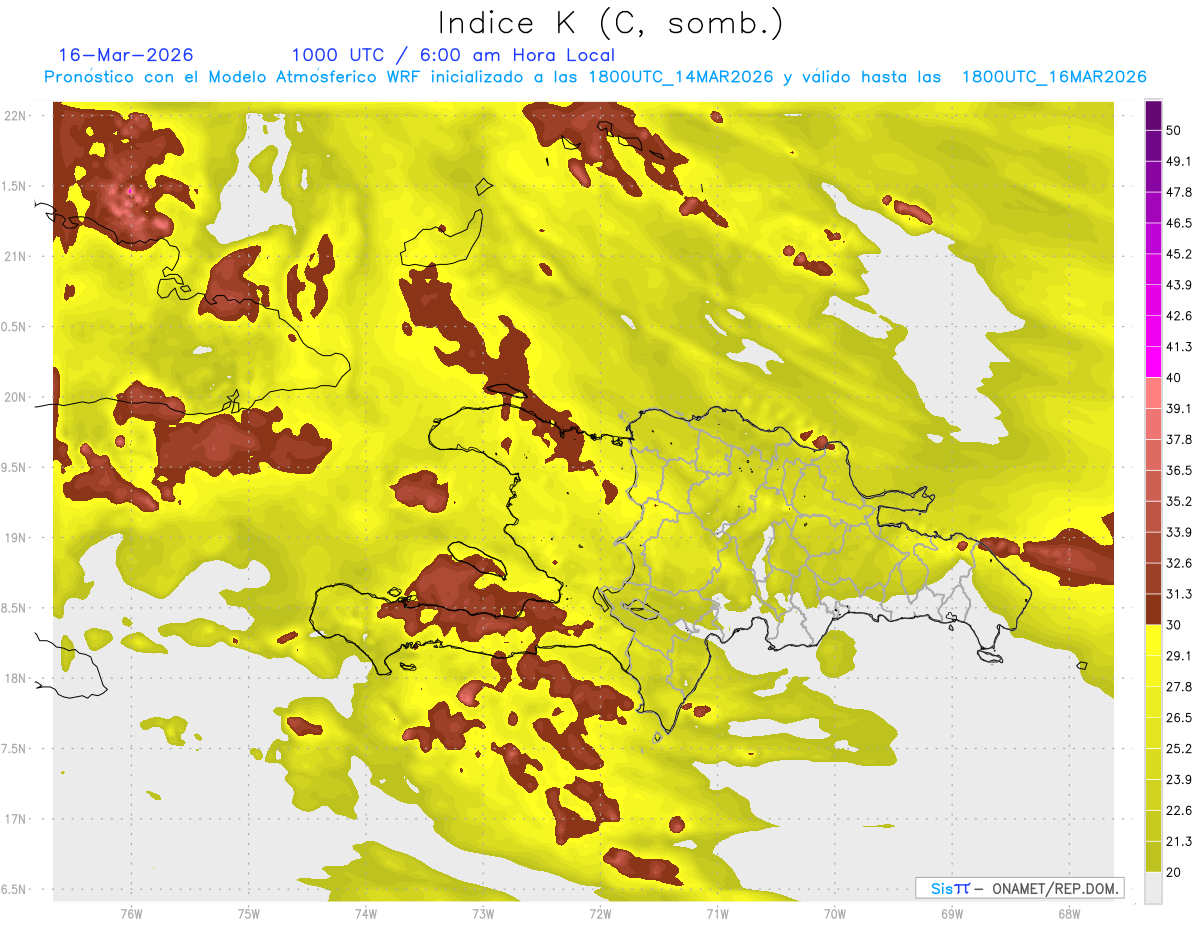Click the colorbar value 26.5
Image resolution: width=1200 pixels, height=927 pixels.
point(1179,718)
